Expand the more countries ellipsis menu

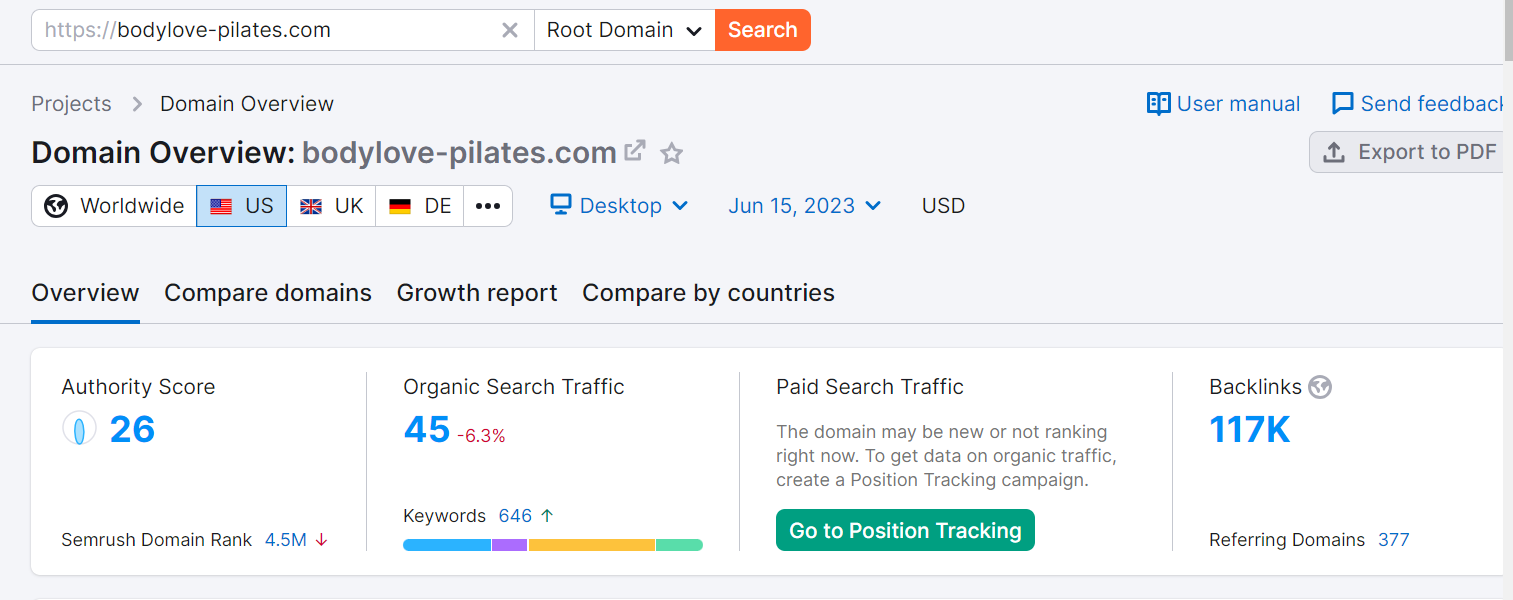point(487,205)
